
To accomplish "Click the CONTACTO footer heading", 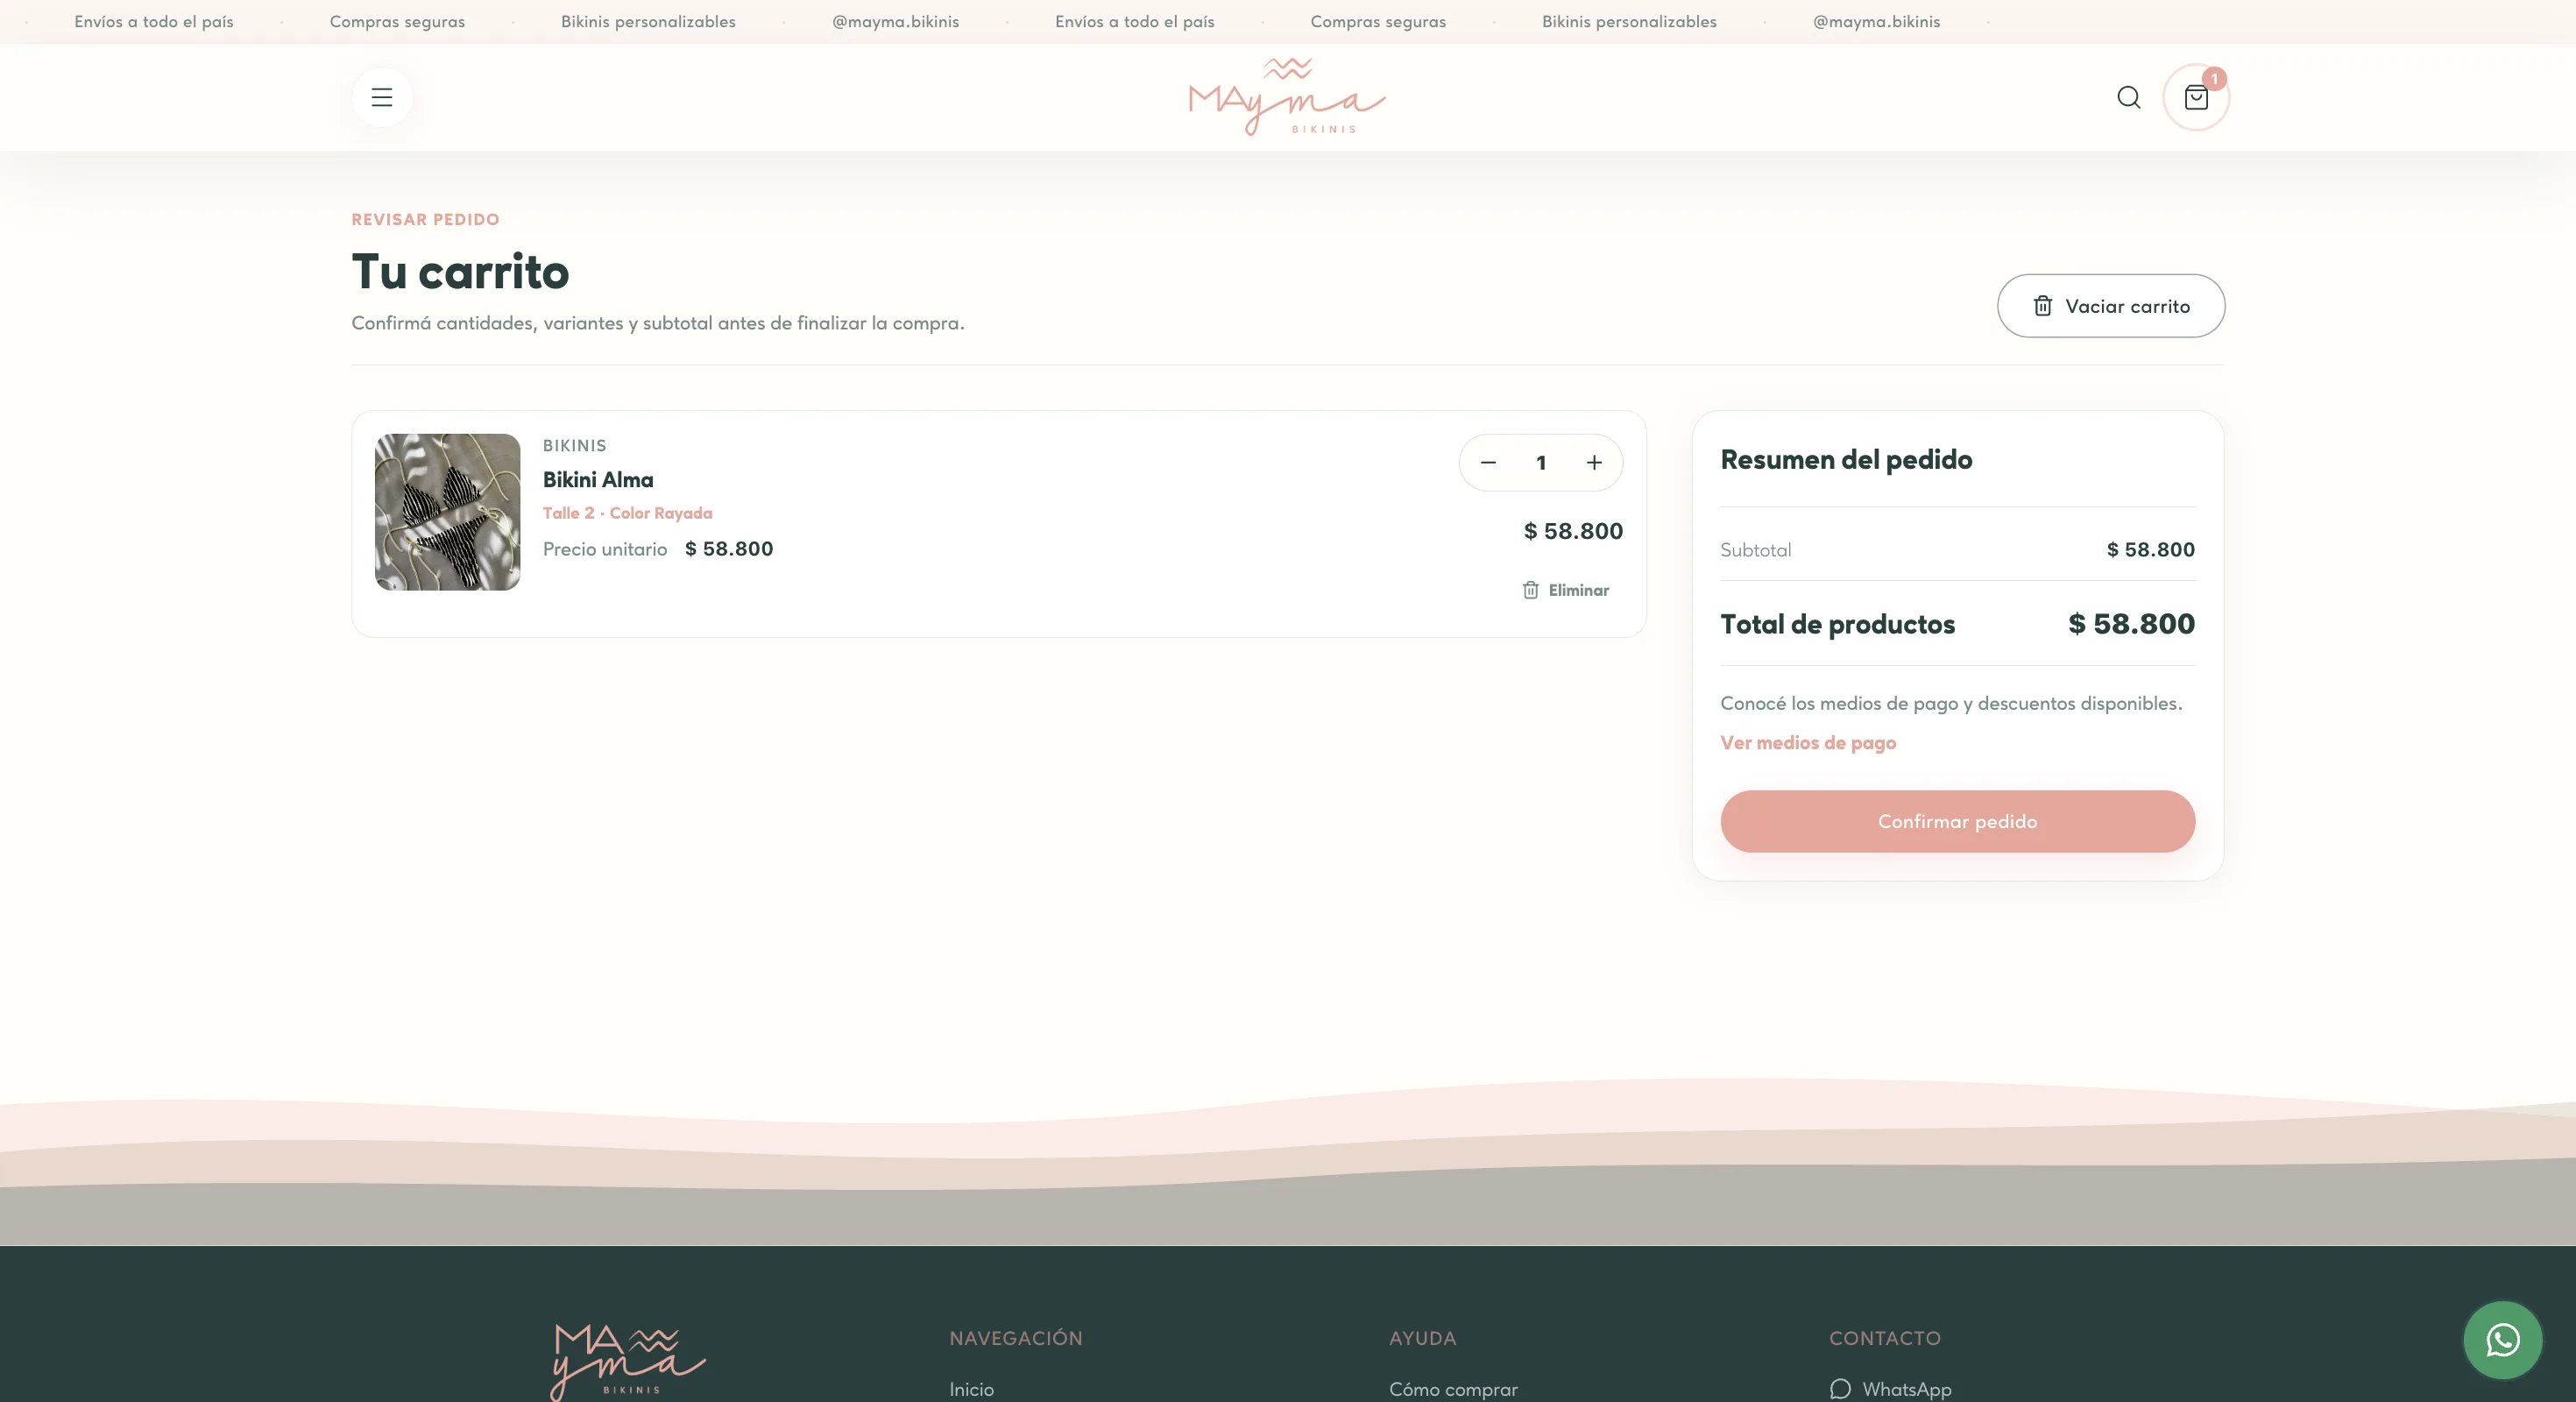I will 1885,1338.
